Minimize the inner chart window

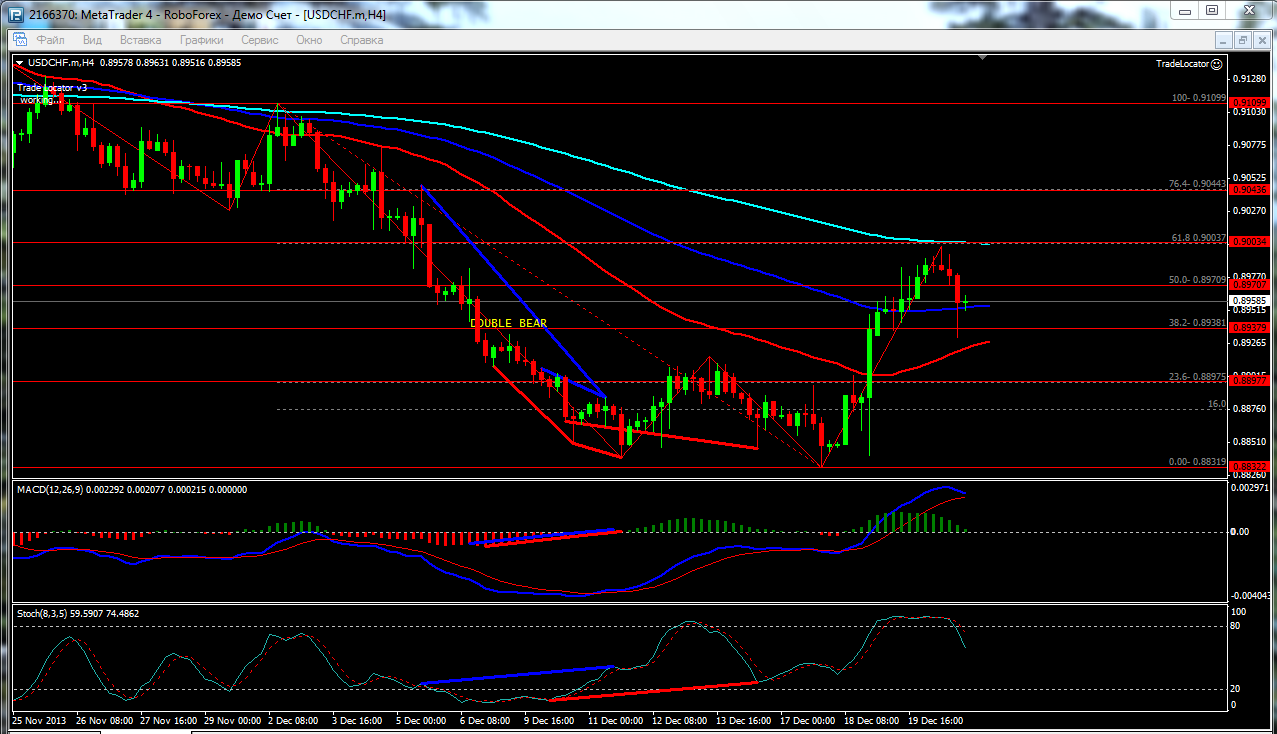point(1224,40)
